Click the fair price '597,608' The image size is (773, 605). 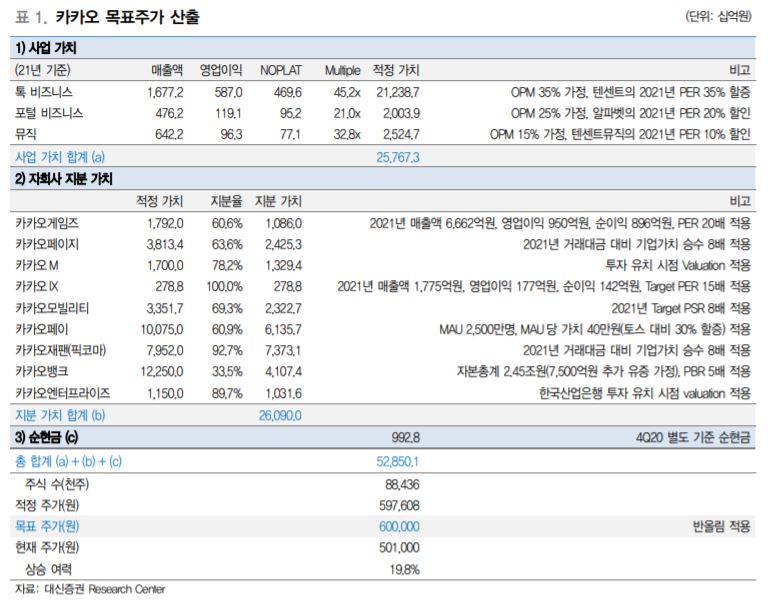coord(399,506)
